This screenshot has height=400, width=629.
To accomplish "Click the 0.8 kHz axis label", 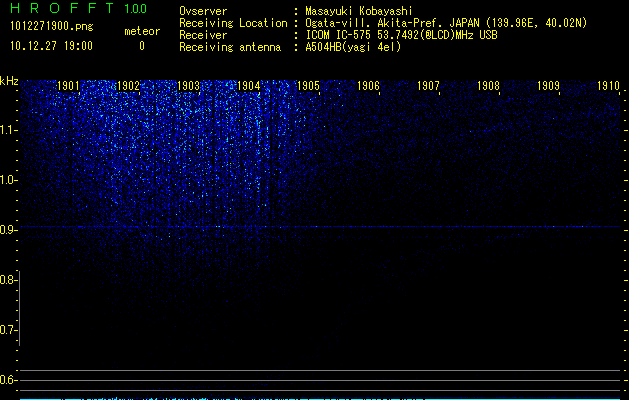I will (x=8, y=280).
